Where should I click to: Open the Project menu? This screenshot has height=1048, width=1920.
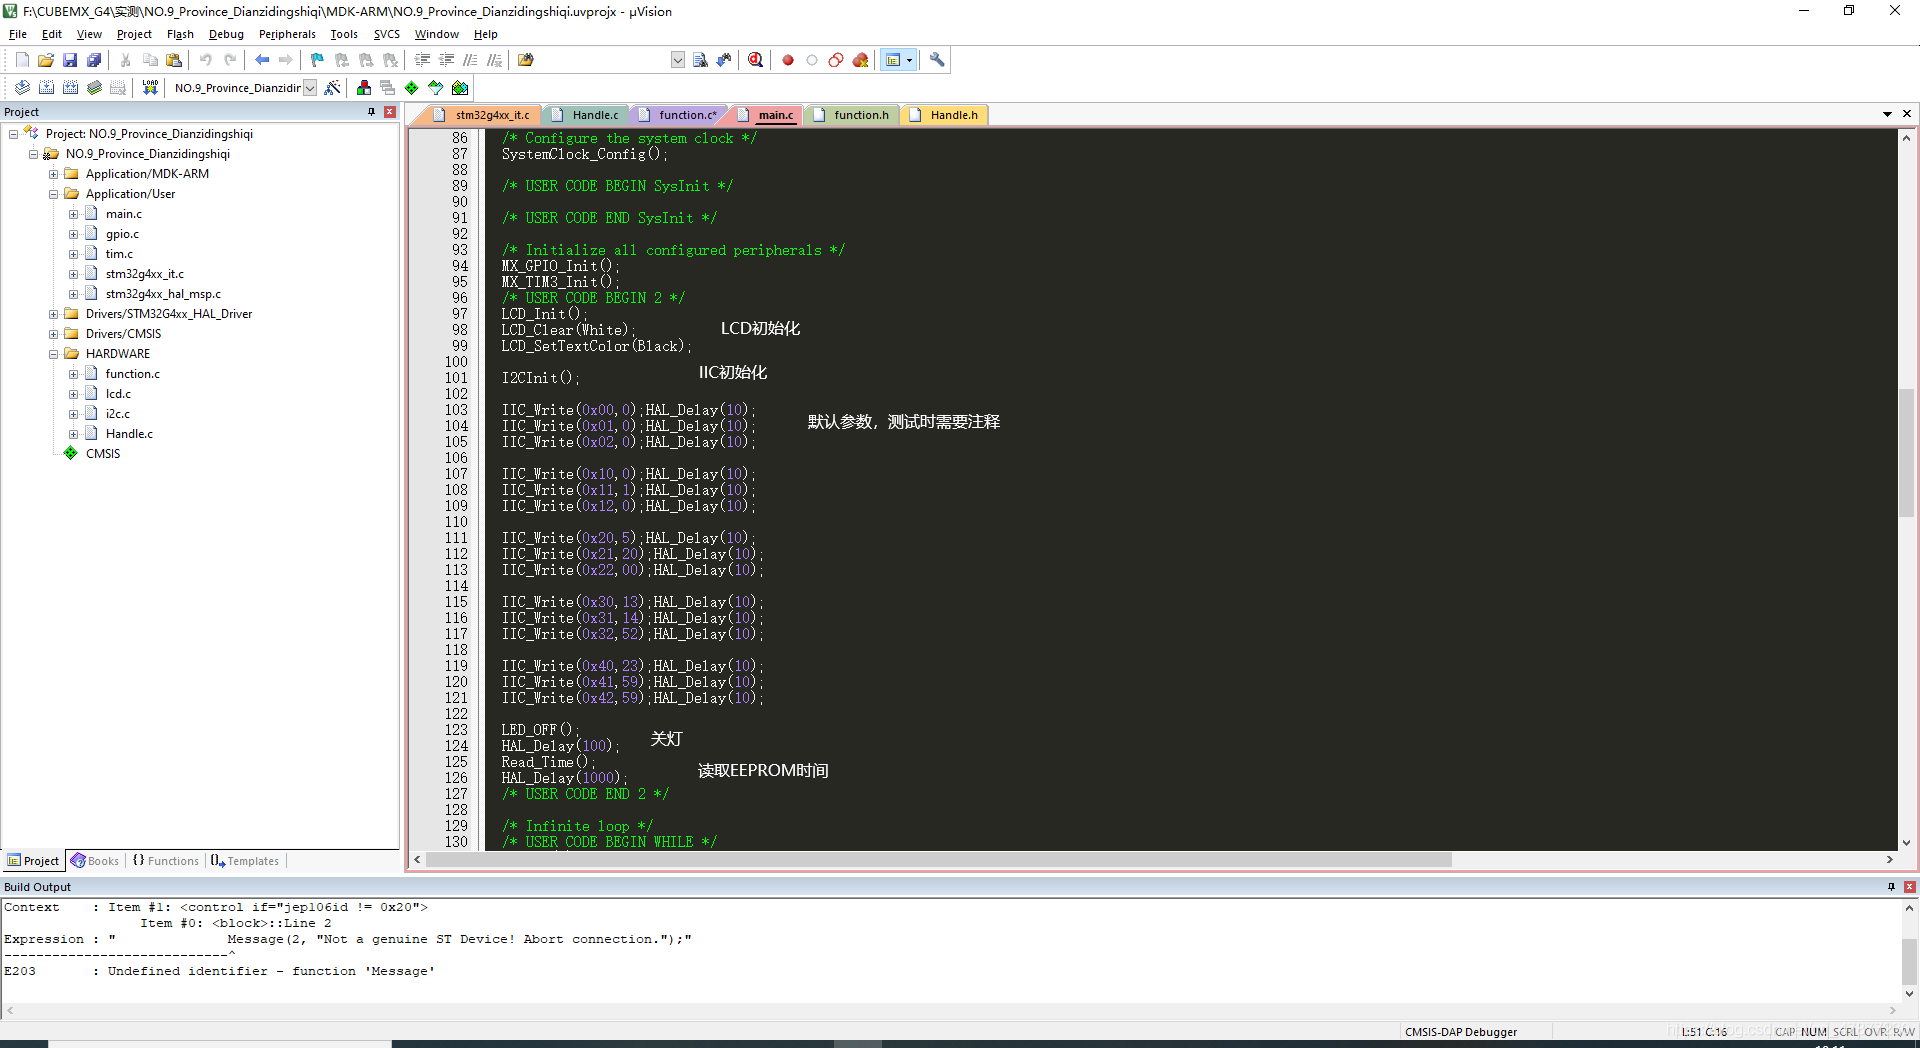tap(134, 34)
